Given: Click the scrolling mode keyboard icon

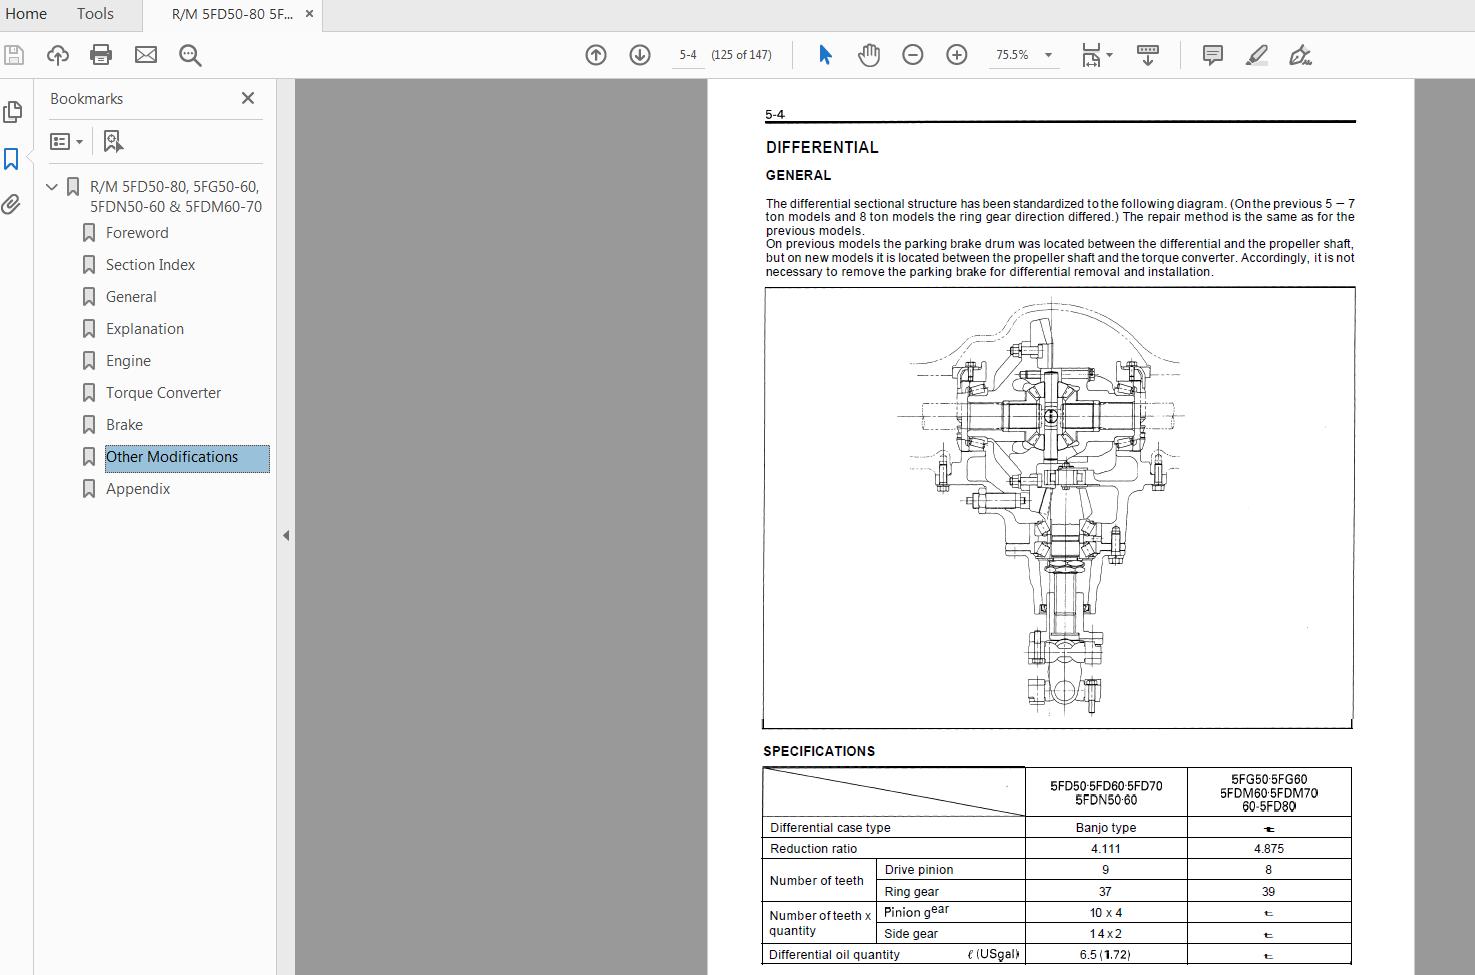Looking at the screenshot, I should pos(1148,55).
